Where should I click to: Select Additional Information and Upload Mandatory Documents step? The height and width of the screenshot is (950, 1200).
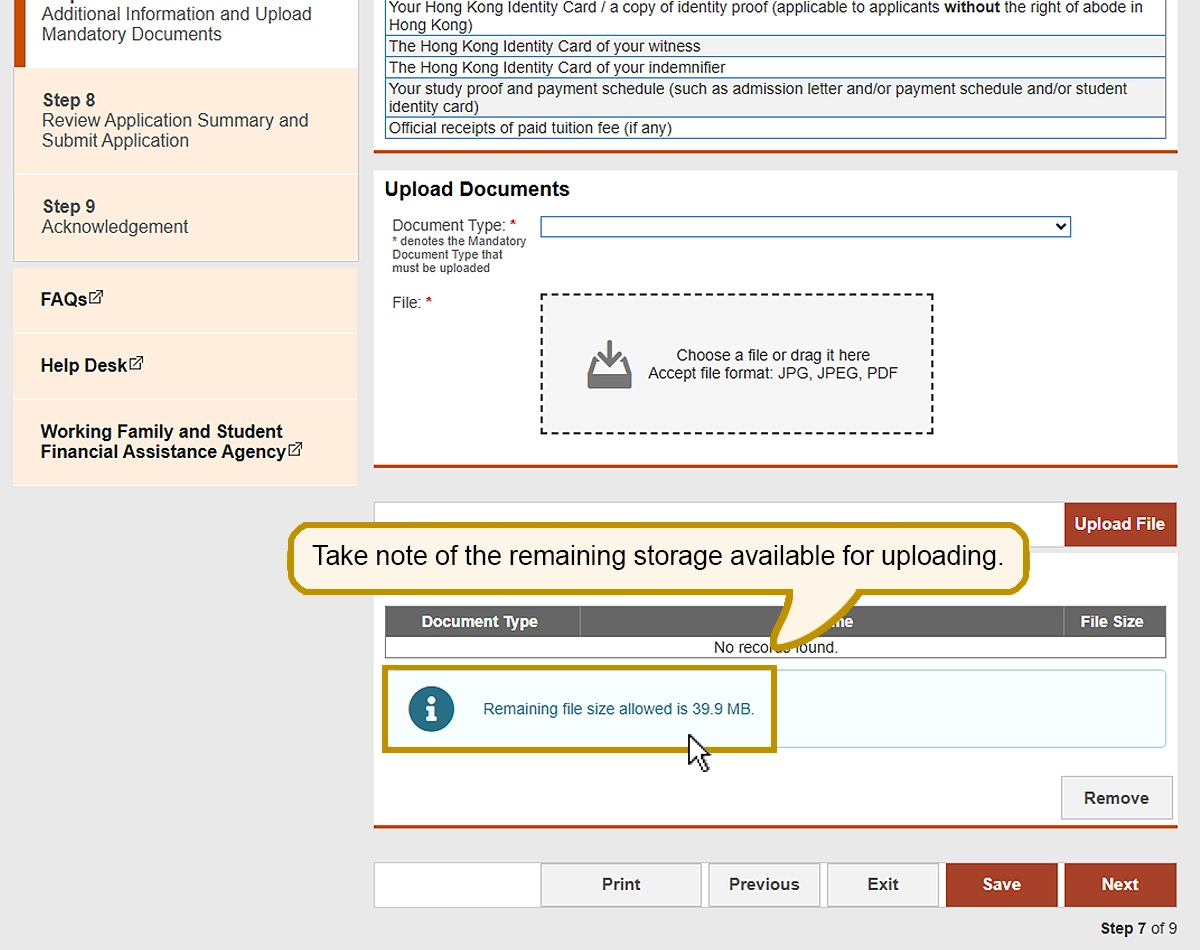pos(176,25)
